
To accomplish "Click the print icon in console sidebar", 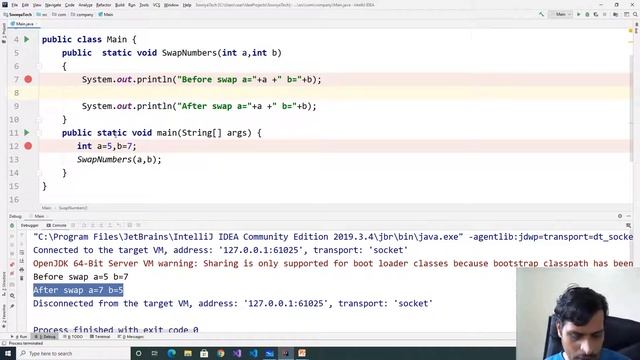I will 22,269.
